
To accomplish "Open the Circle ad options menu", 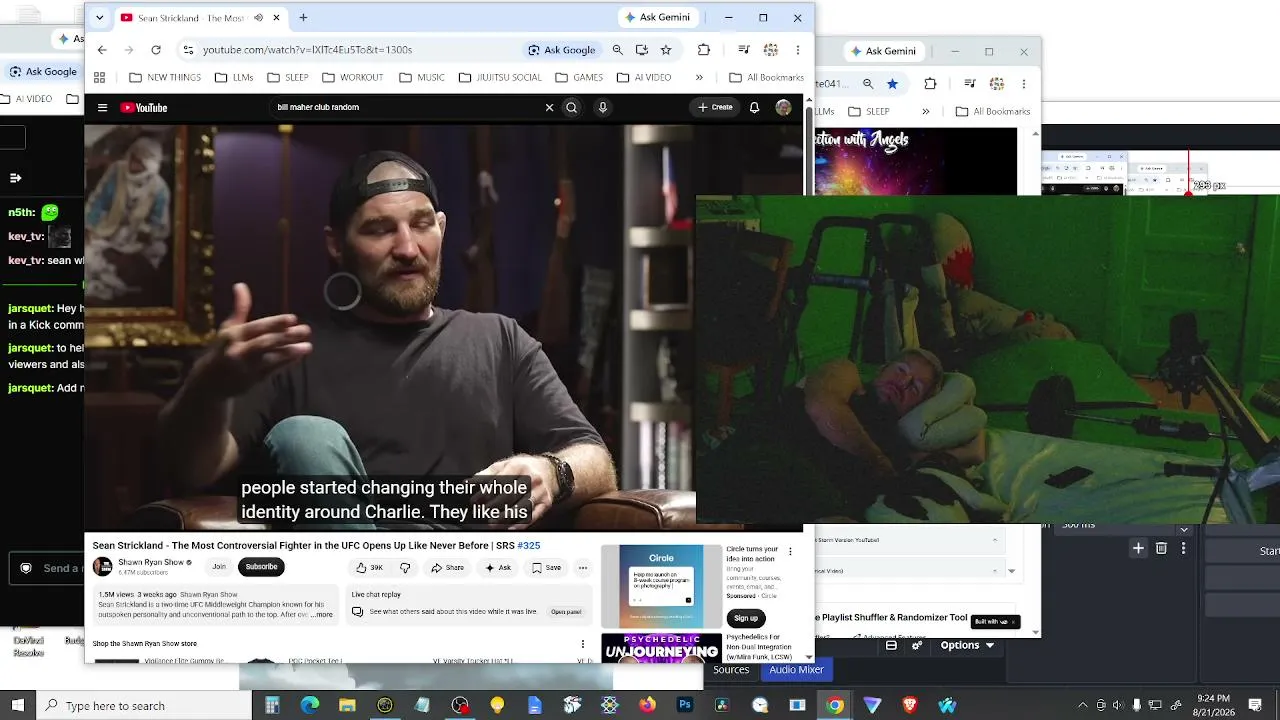I will pos(790,551).
